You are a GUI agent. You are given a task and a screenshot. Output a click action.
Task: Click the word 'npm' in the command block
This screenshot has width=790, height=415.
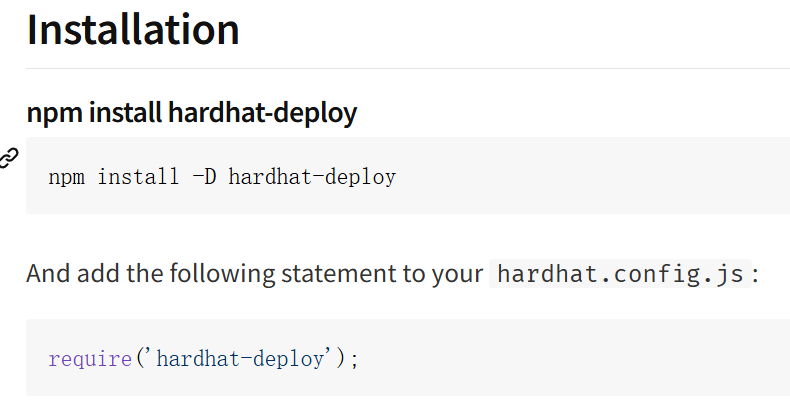[x=67, y=178]
